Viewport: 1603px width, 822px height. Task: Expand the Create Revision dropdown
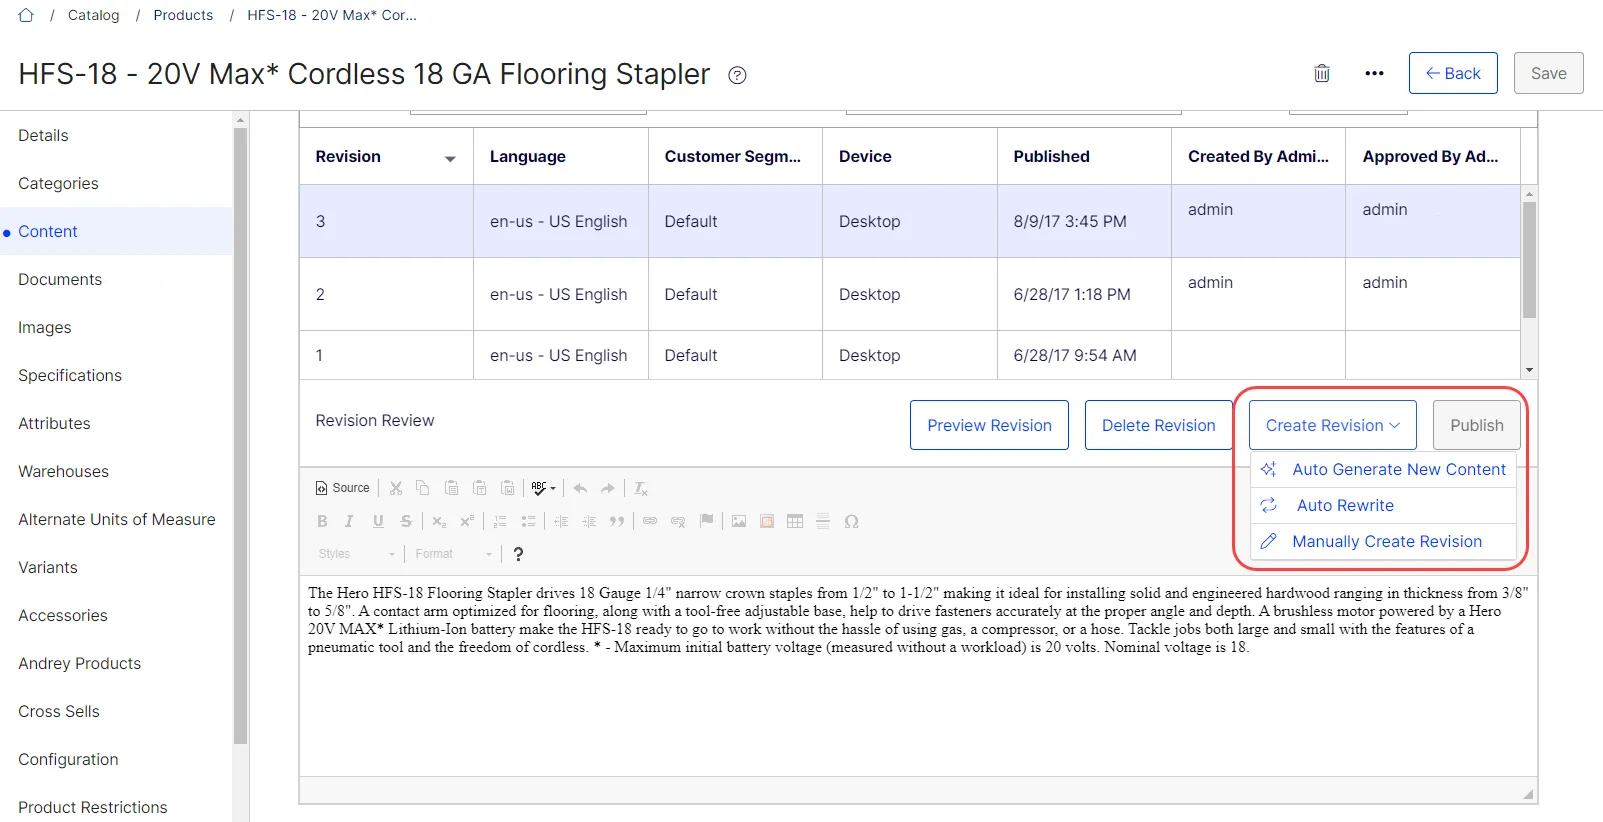[x=1332, y=425]
